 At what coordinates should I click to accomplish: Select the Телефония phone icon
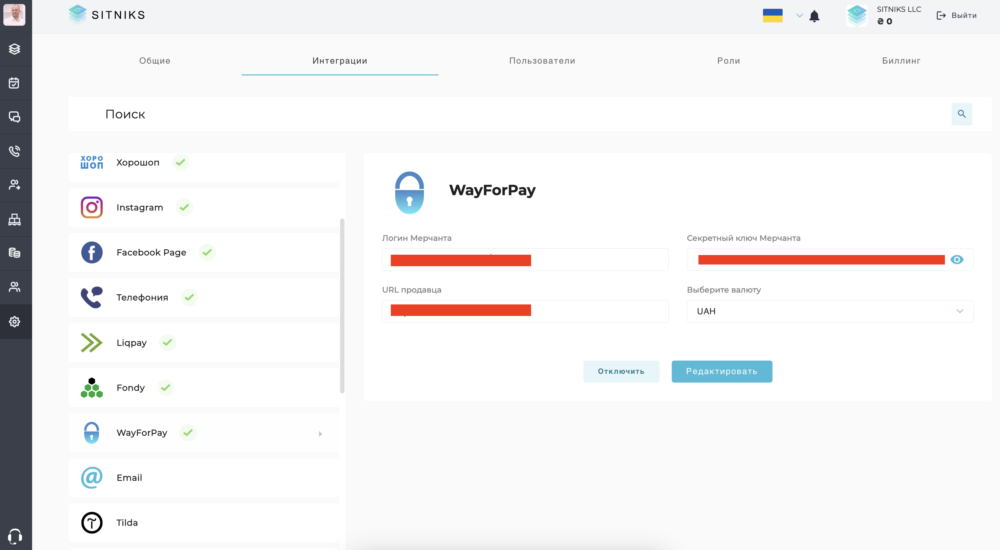[x=92, y=297]
